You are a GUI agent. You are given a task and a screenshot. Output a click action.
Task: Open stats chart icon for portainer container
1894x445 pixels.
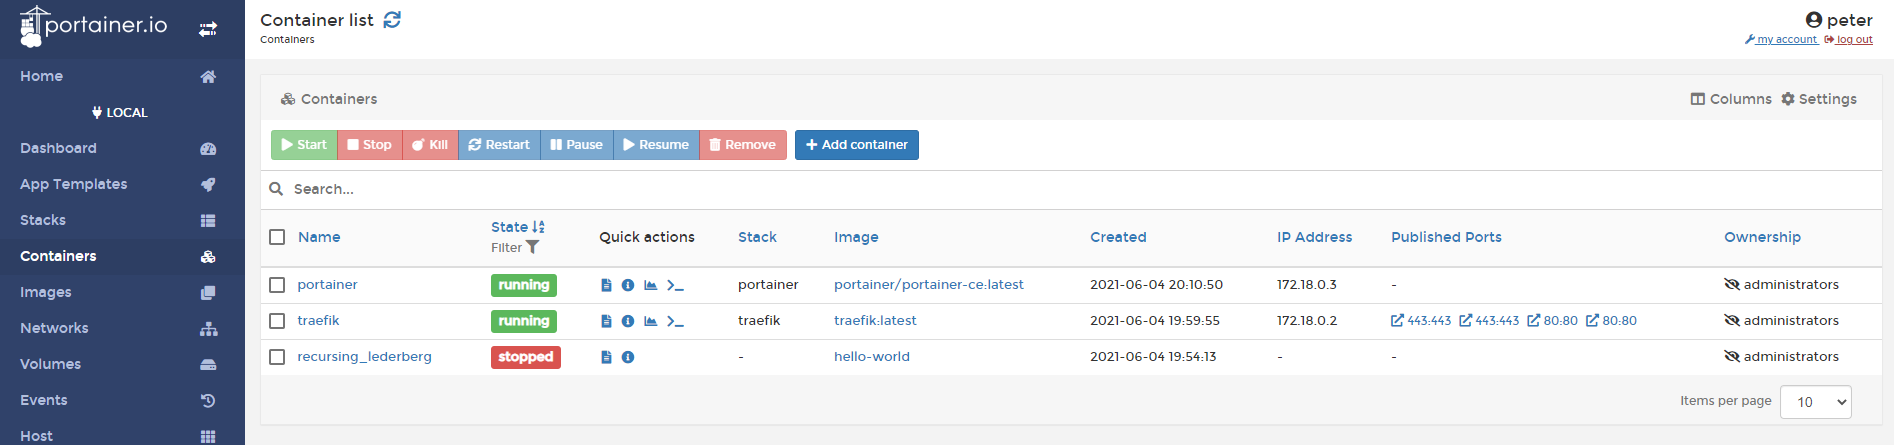[x=650, y=285]
